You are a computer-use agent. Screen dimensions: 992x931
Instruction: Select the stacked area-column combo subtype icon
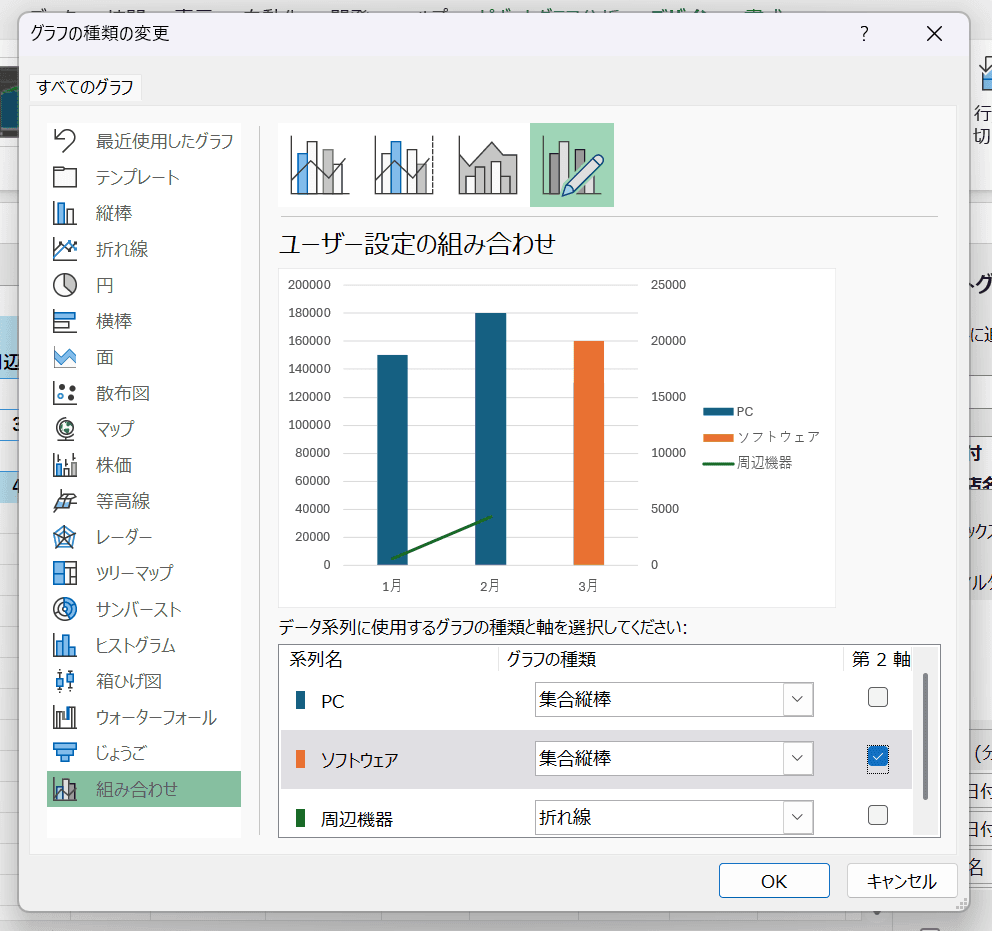coord(487,165)
